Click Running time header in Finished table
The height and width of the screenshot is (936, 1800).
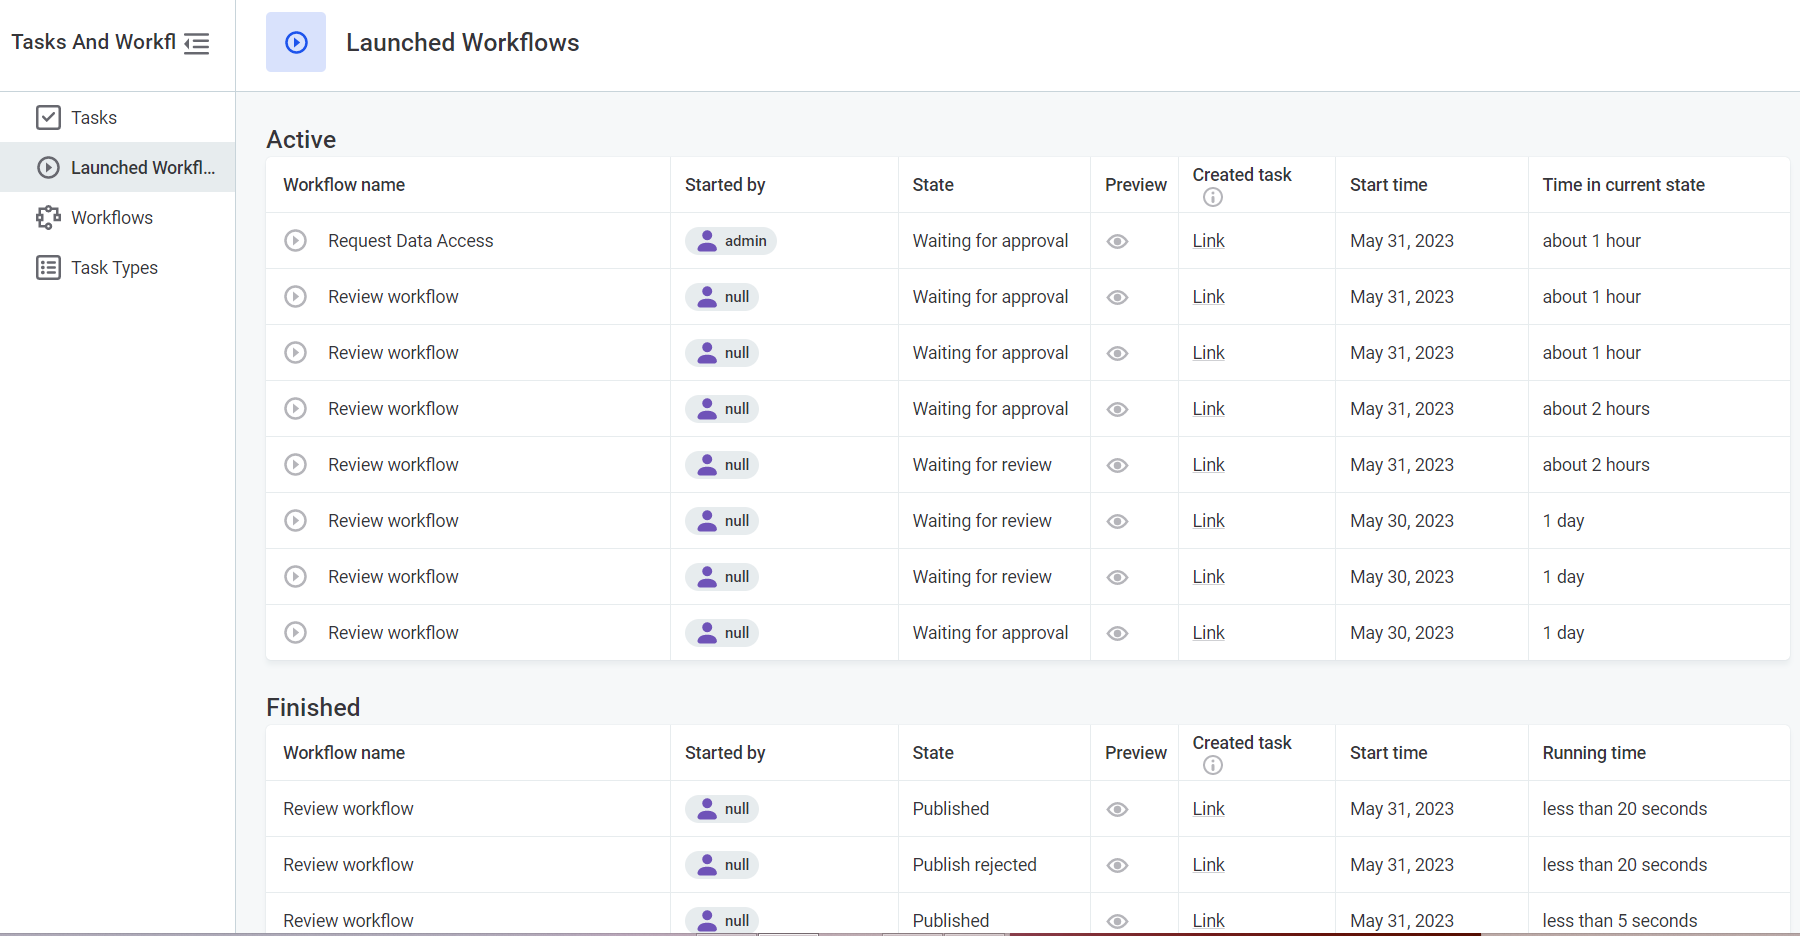click(1593, 753)
